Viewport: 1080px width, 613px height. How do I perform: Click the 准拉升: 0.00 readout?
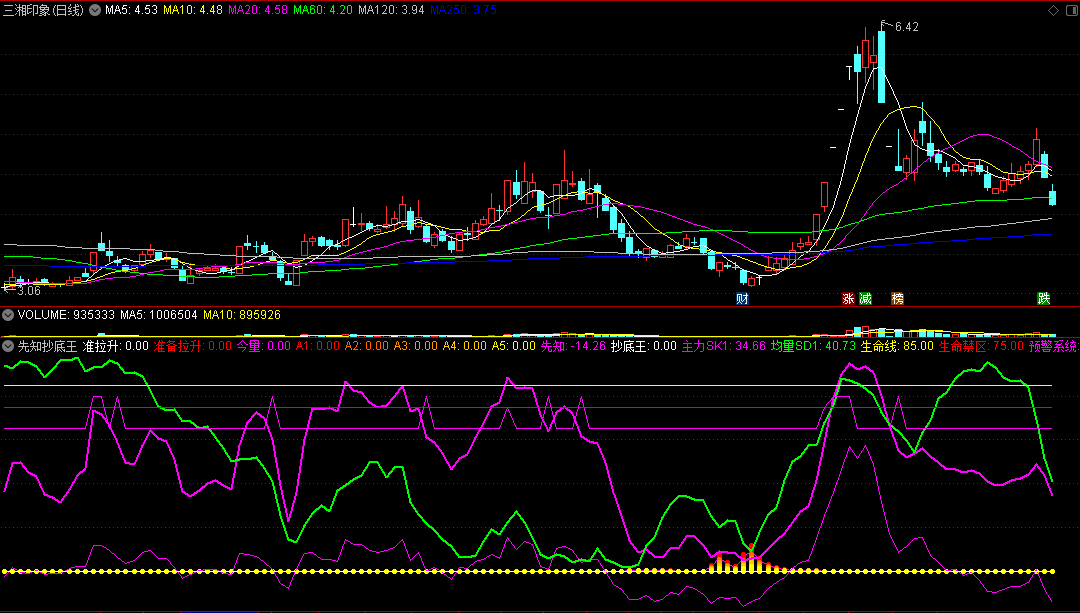coord(116,346)
